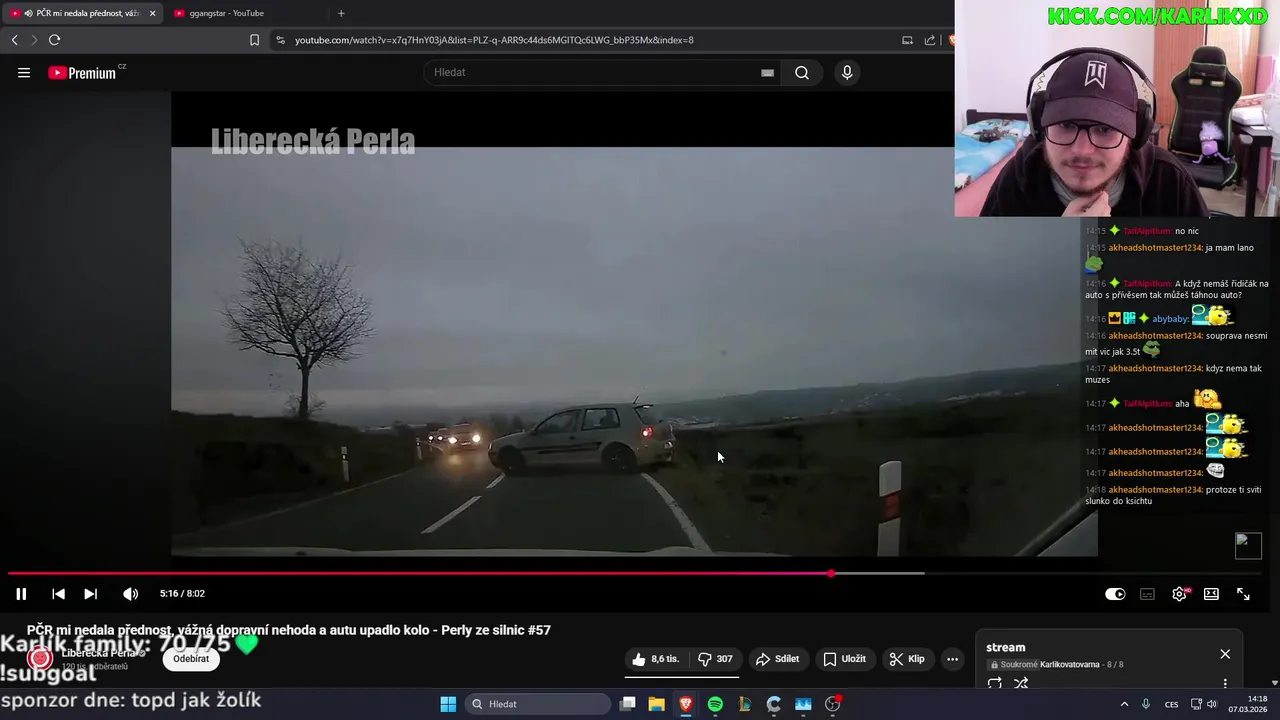1280x720 pixels.
Task: Go back in browser history
Action: coord(14,40)
